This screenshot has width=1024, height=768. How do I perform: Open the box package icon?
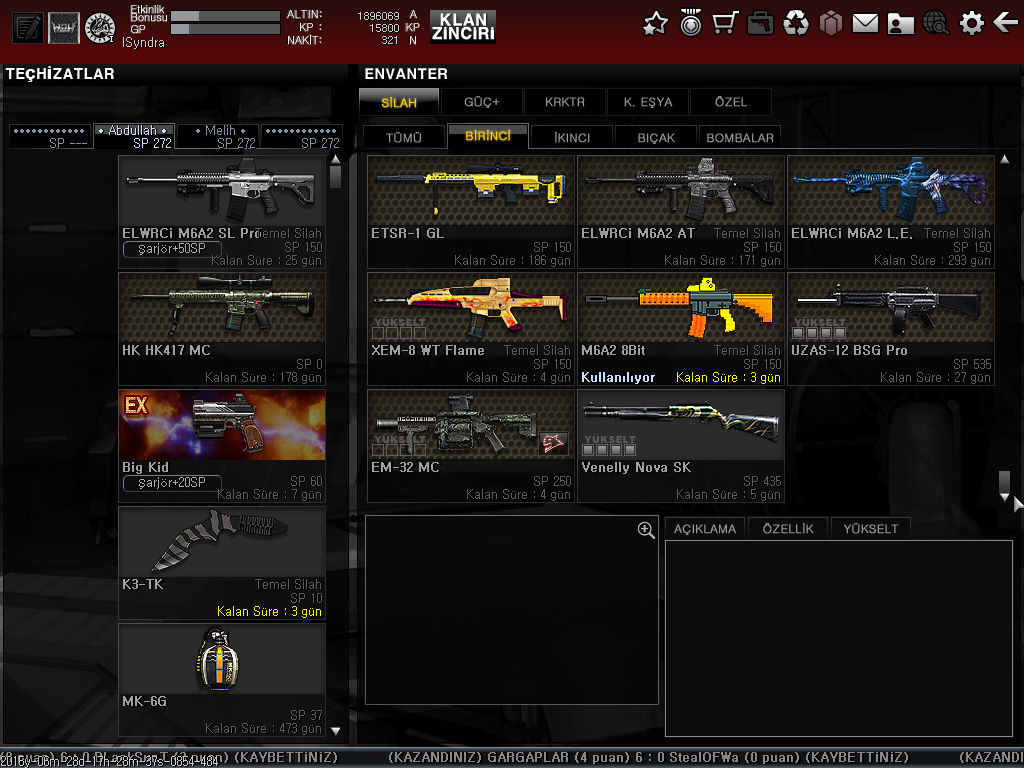tap(831, 24)
